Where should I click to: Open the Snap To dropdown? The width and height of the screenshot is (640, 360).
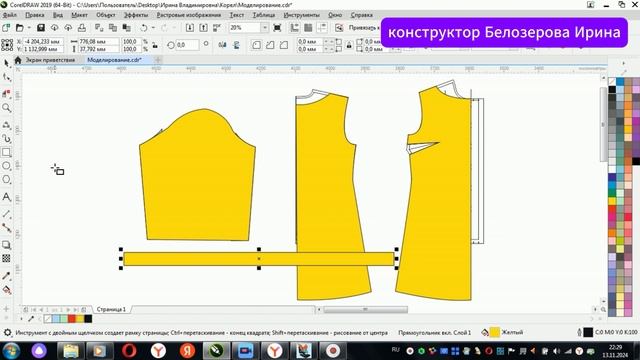tap(364, 28)
